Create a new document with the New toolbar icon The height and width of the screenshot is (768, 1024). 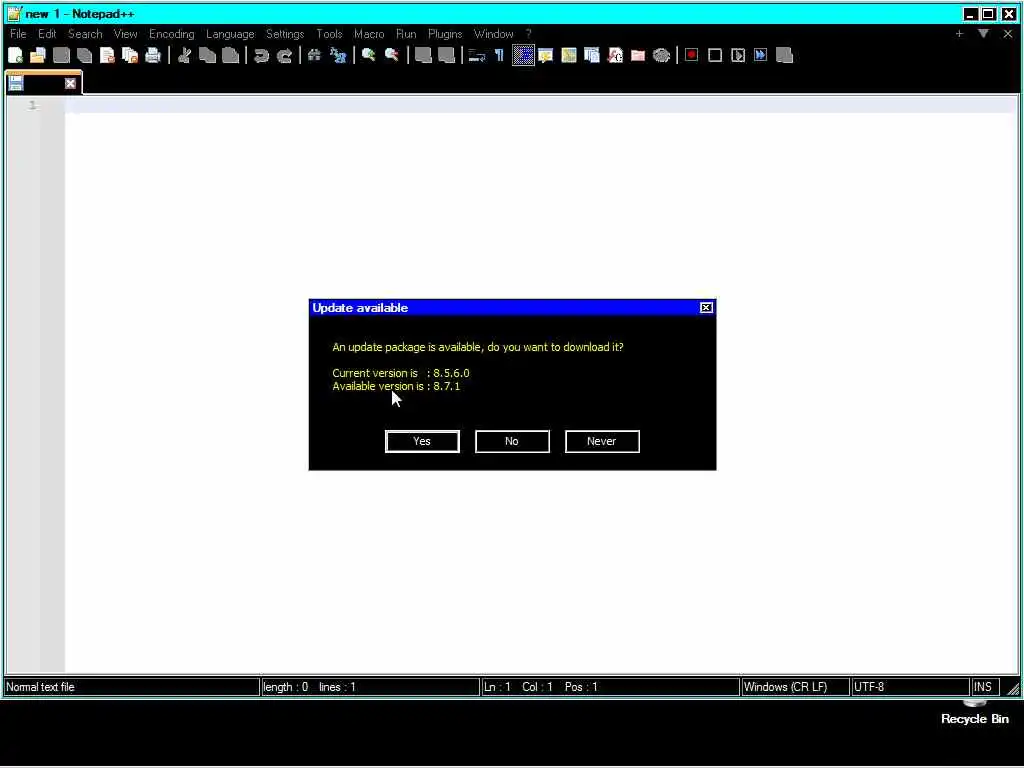coord(16,56)
